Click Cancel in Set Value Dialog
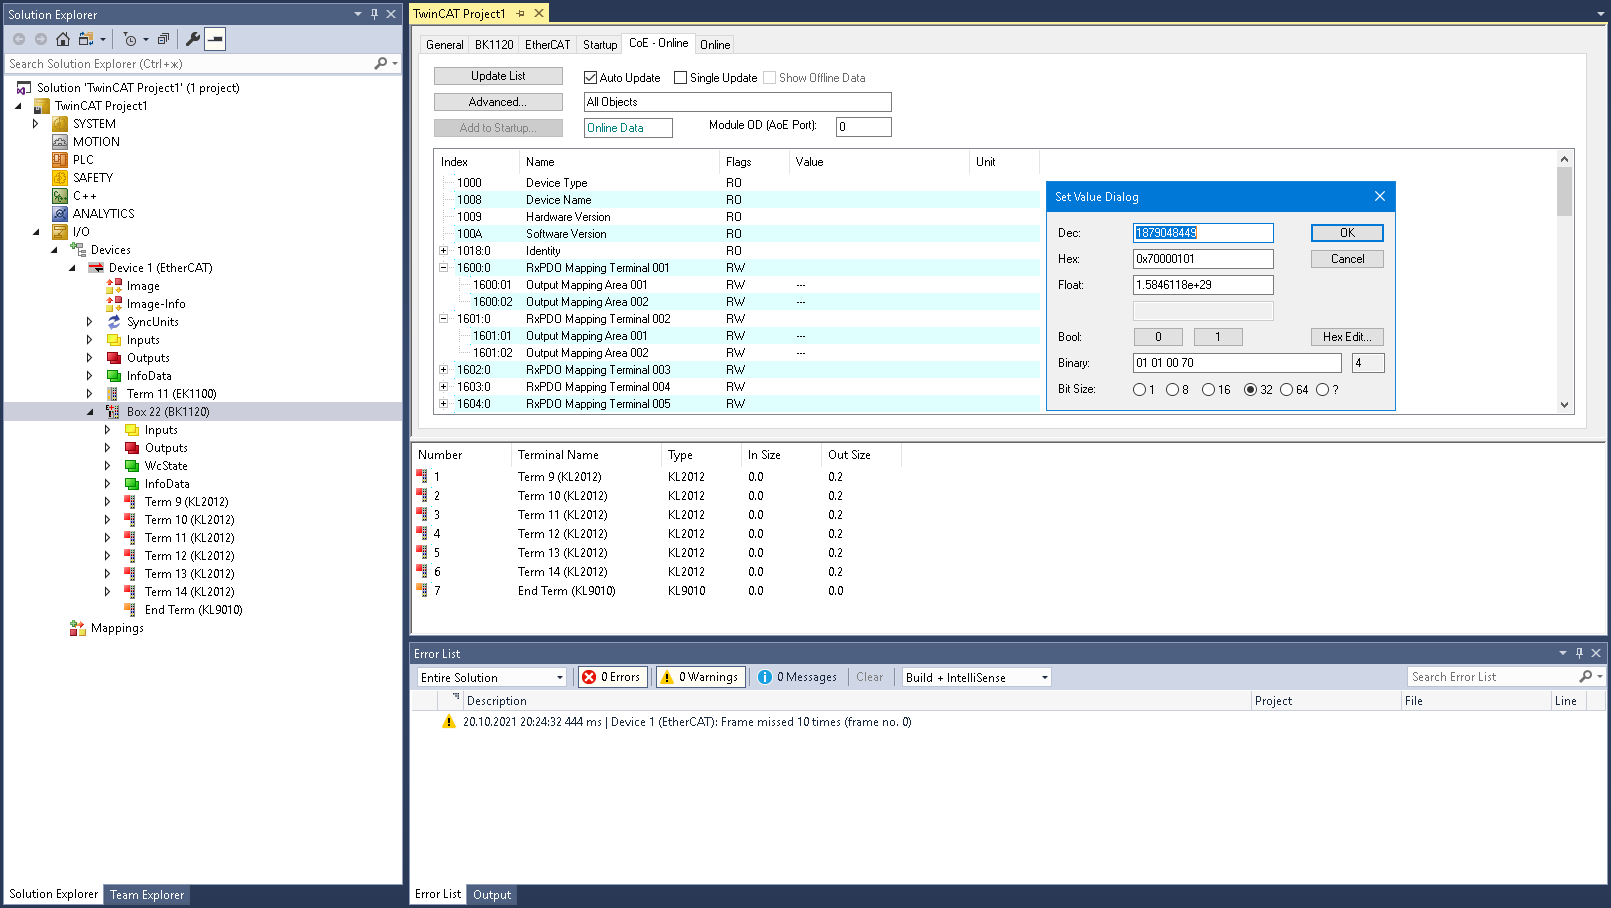 1347,259
